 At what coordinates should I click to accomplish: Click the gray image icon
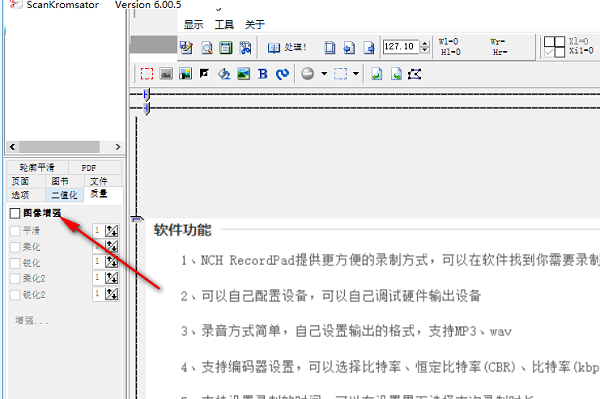tap(166, 73)
